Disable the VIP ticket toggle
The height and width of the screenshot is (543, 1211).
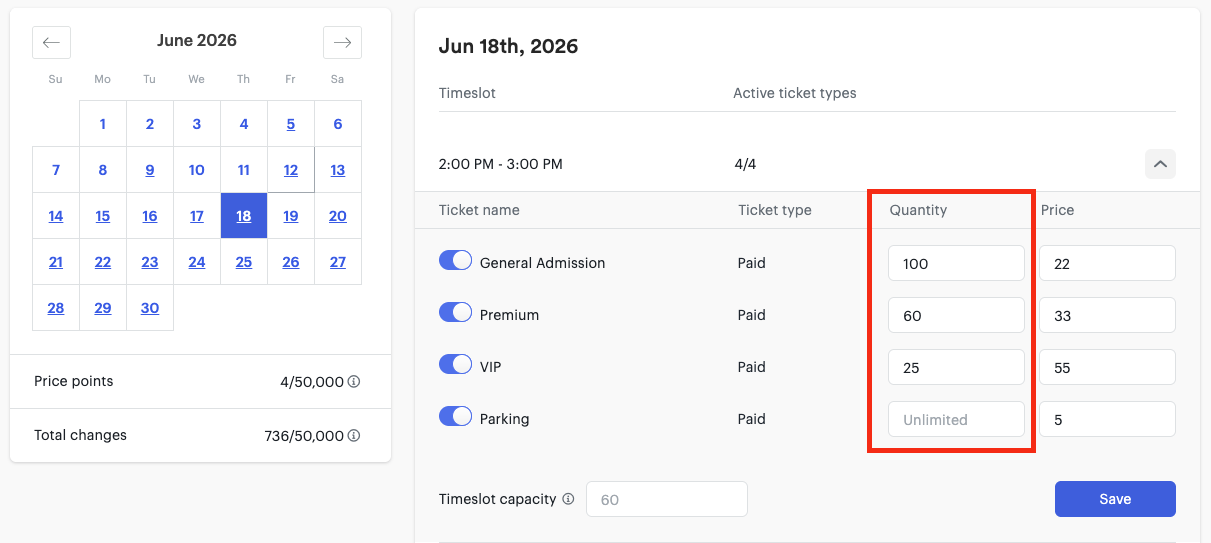tap(455, 364)
